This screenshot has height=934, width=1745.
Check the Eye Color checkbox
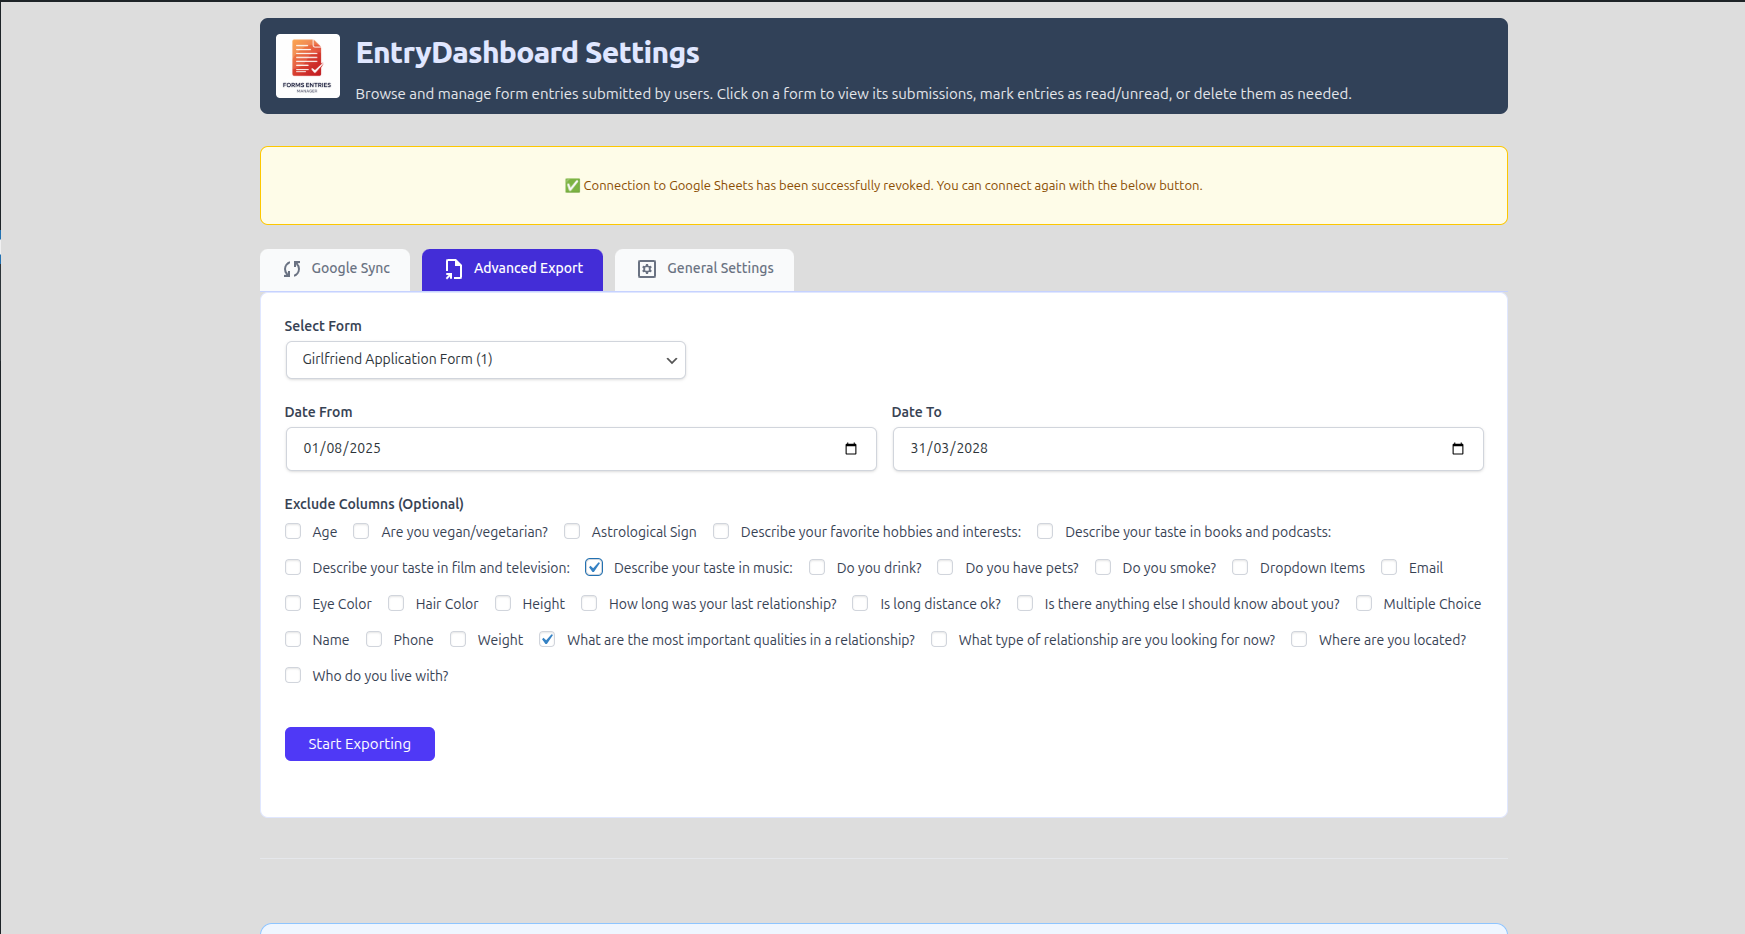pyautogui.click(x=292, y=603)
